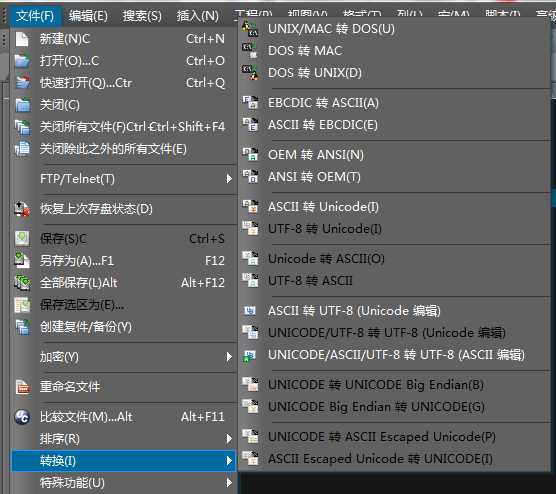Screen dimensions: 556x494
Task: Select ASCII Escaped Unicode 转 UNICODE(I)
Action: pyautogui.click(x=395, y=459)
